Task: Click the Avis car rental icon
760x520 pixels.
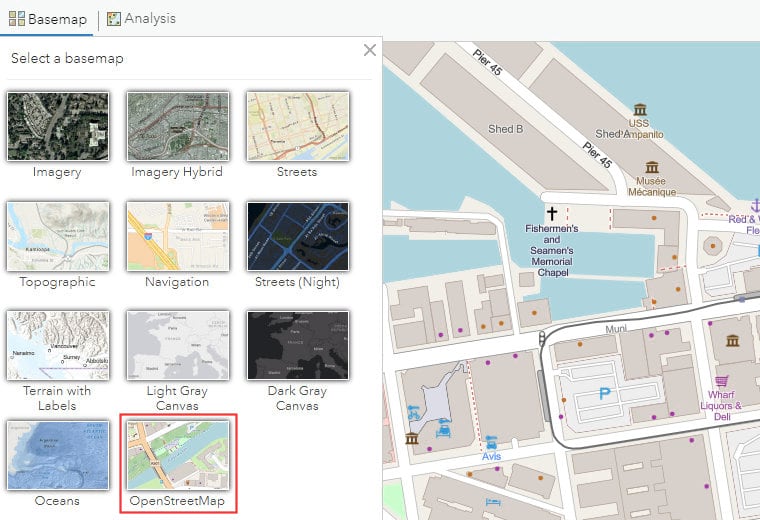Action: click(490, 442)
